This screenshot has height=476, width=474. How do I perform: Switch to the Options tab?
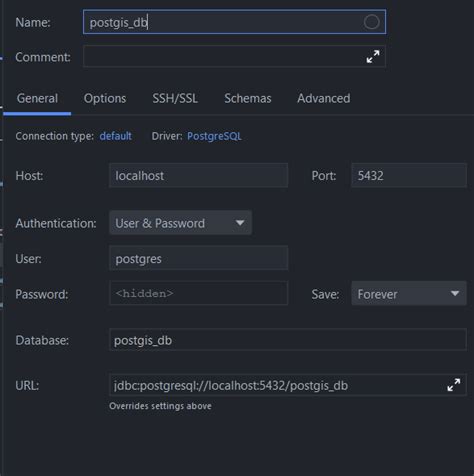[105, 98]
